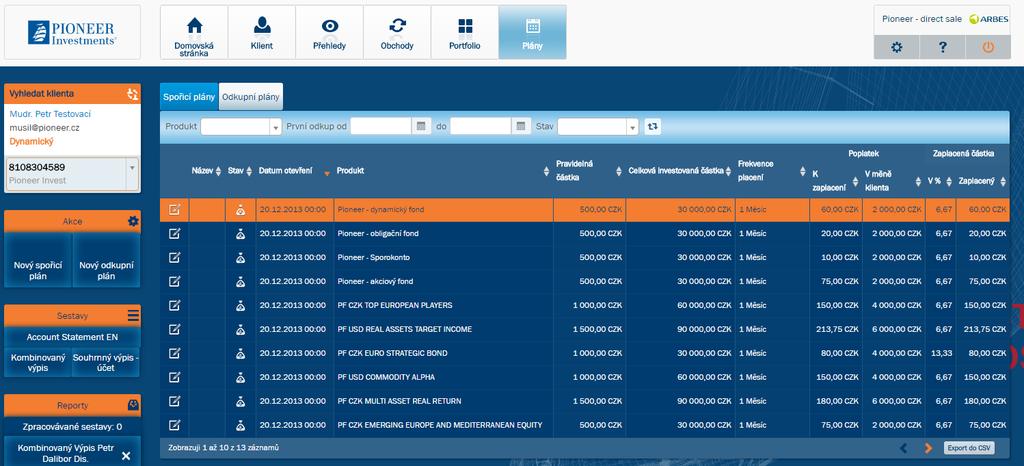
Task: Click status icon of Pioneer - Sporokonto
Action: [240, 257]
